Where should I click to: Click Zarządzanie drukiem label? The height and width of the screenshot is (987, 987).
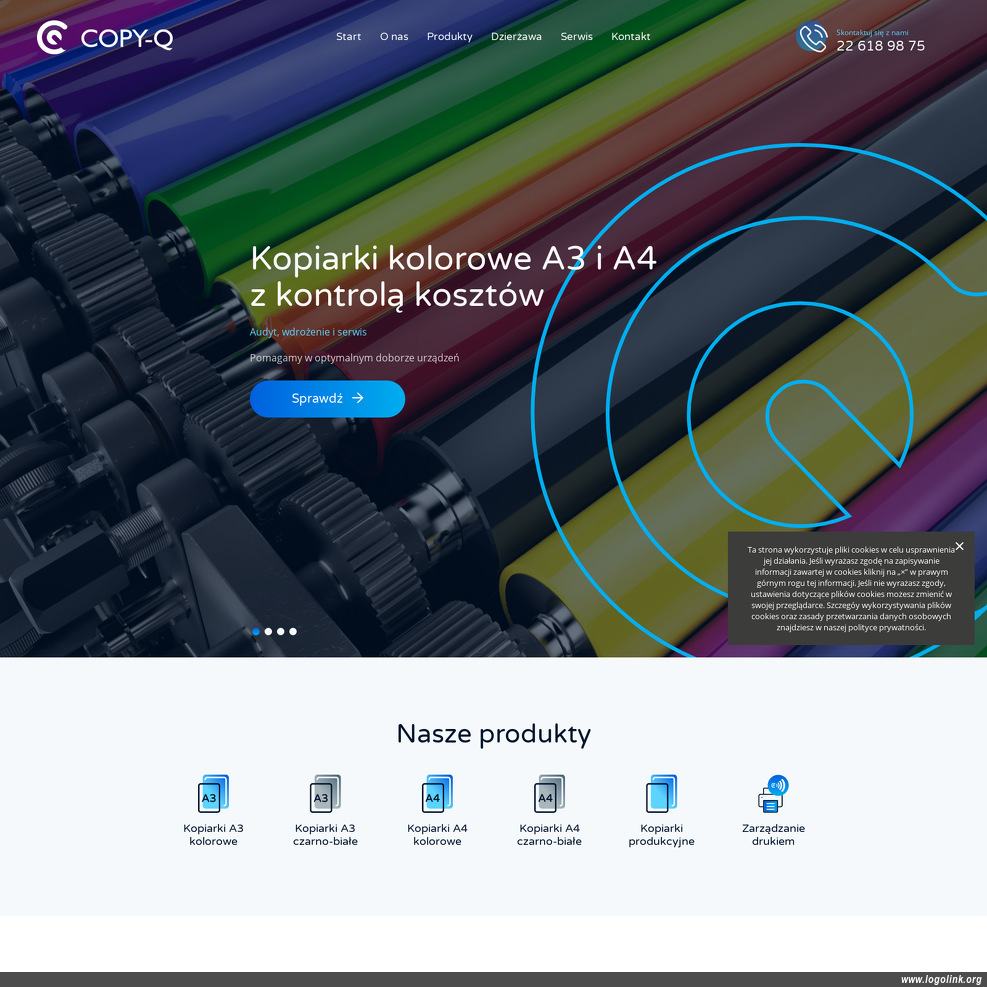coord(773,835)
